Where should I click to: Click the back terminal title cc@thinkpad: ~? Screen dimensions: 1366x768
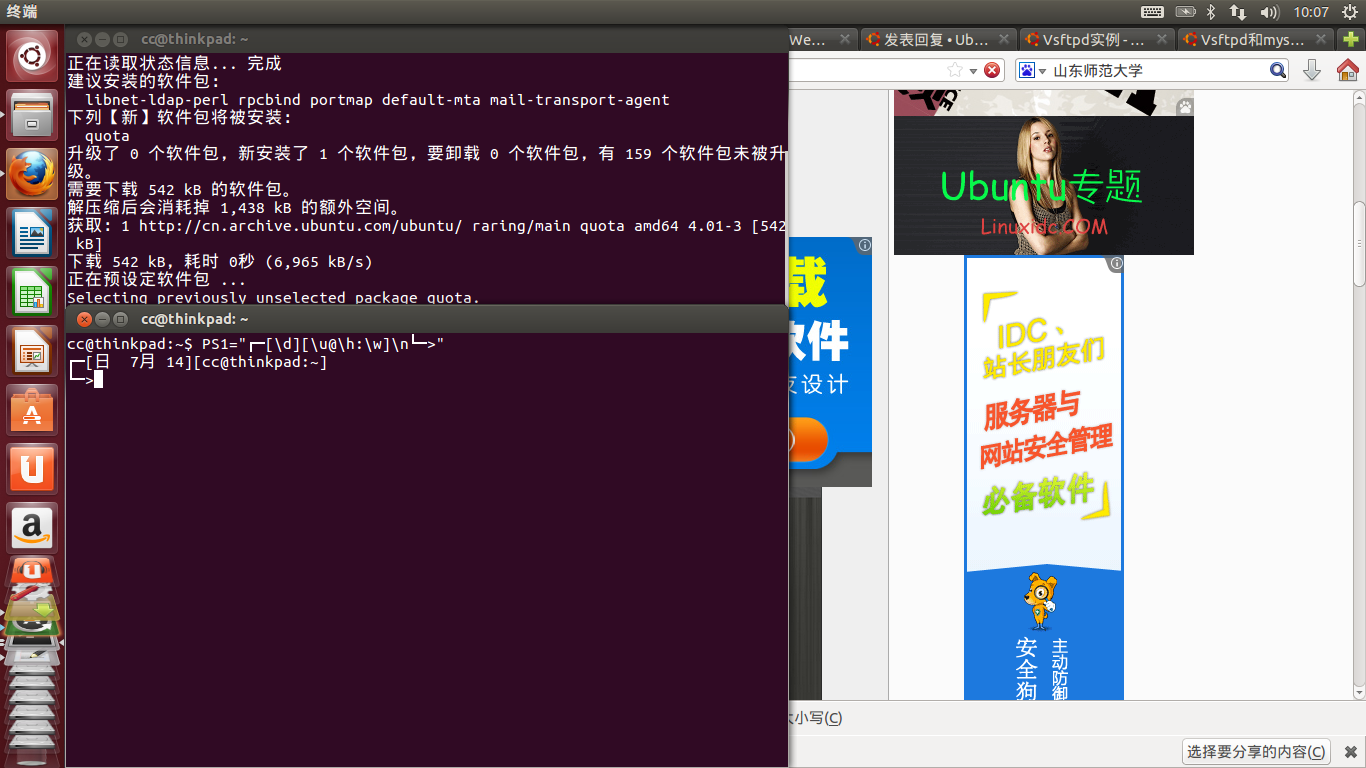[x=195, y=39]
